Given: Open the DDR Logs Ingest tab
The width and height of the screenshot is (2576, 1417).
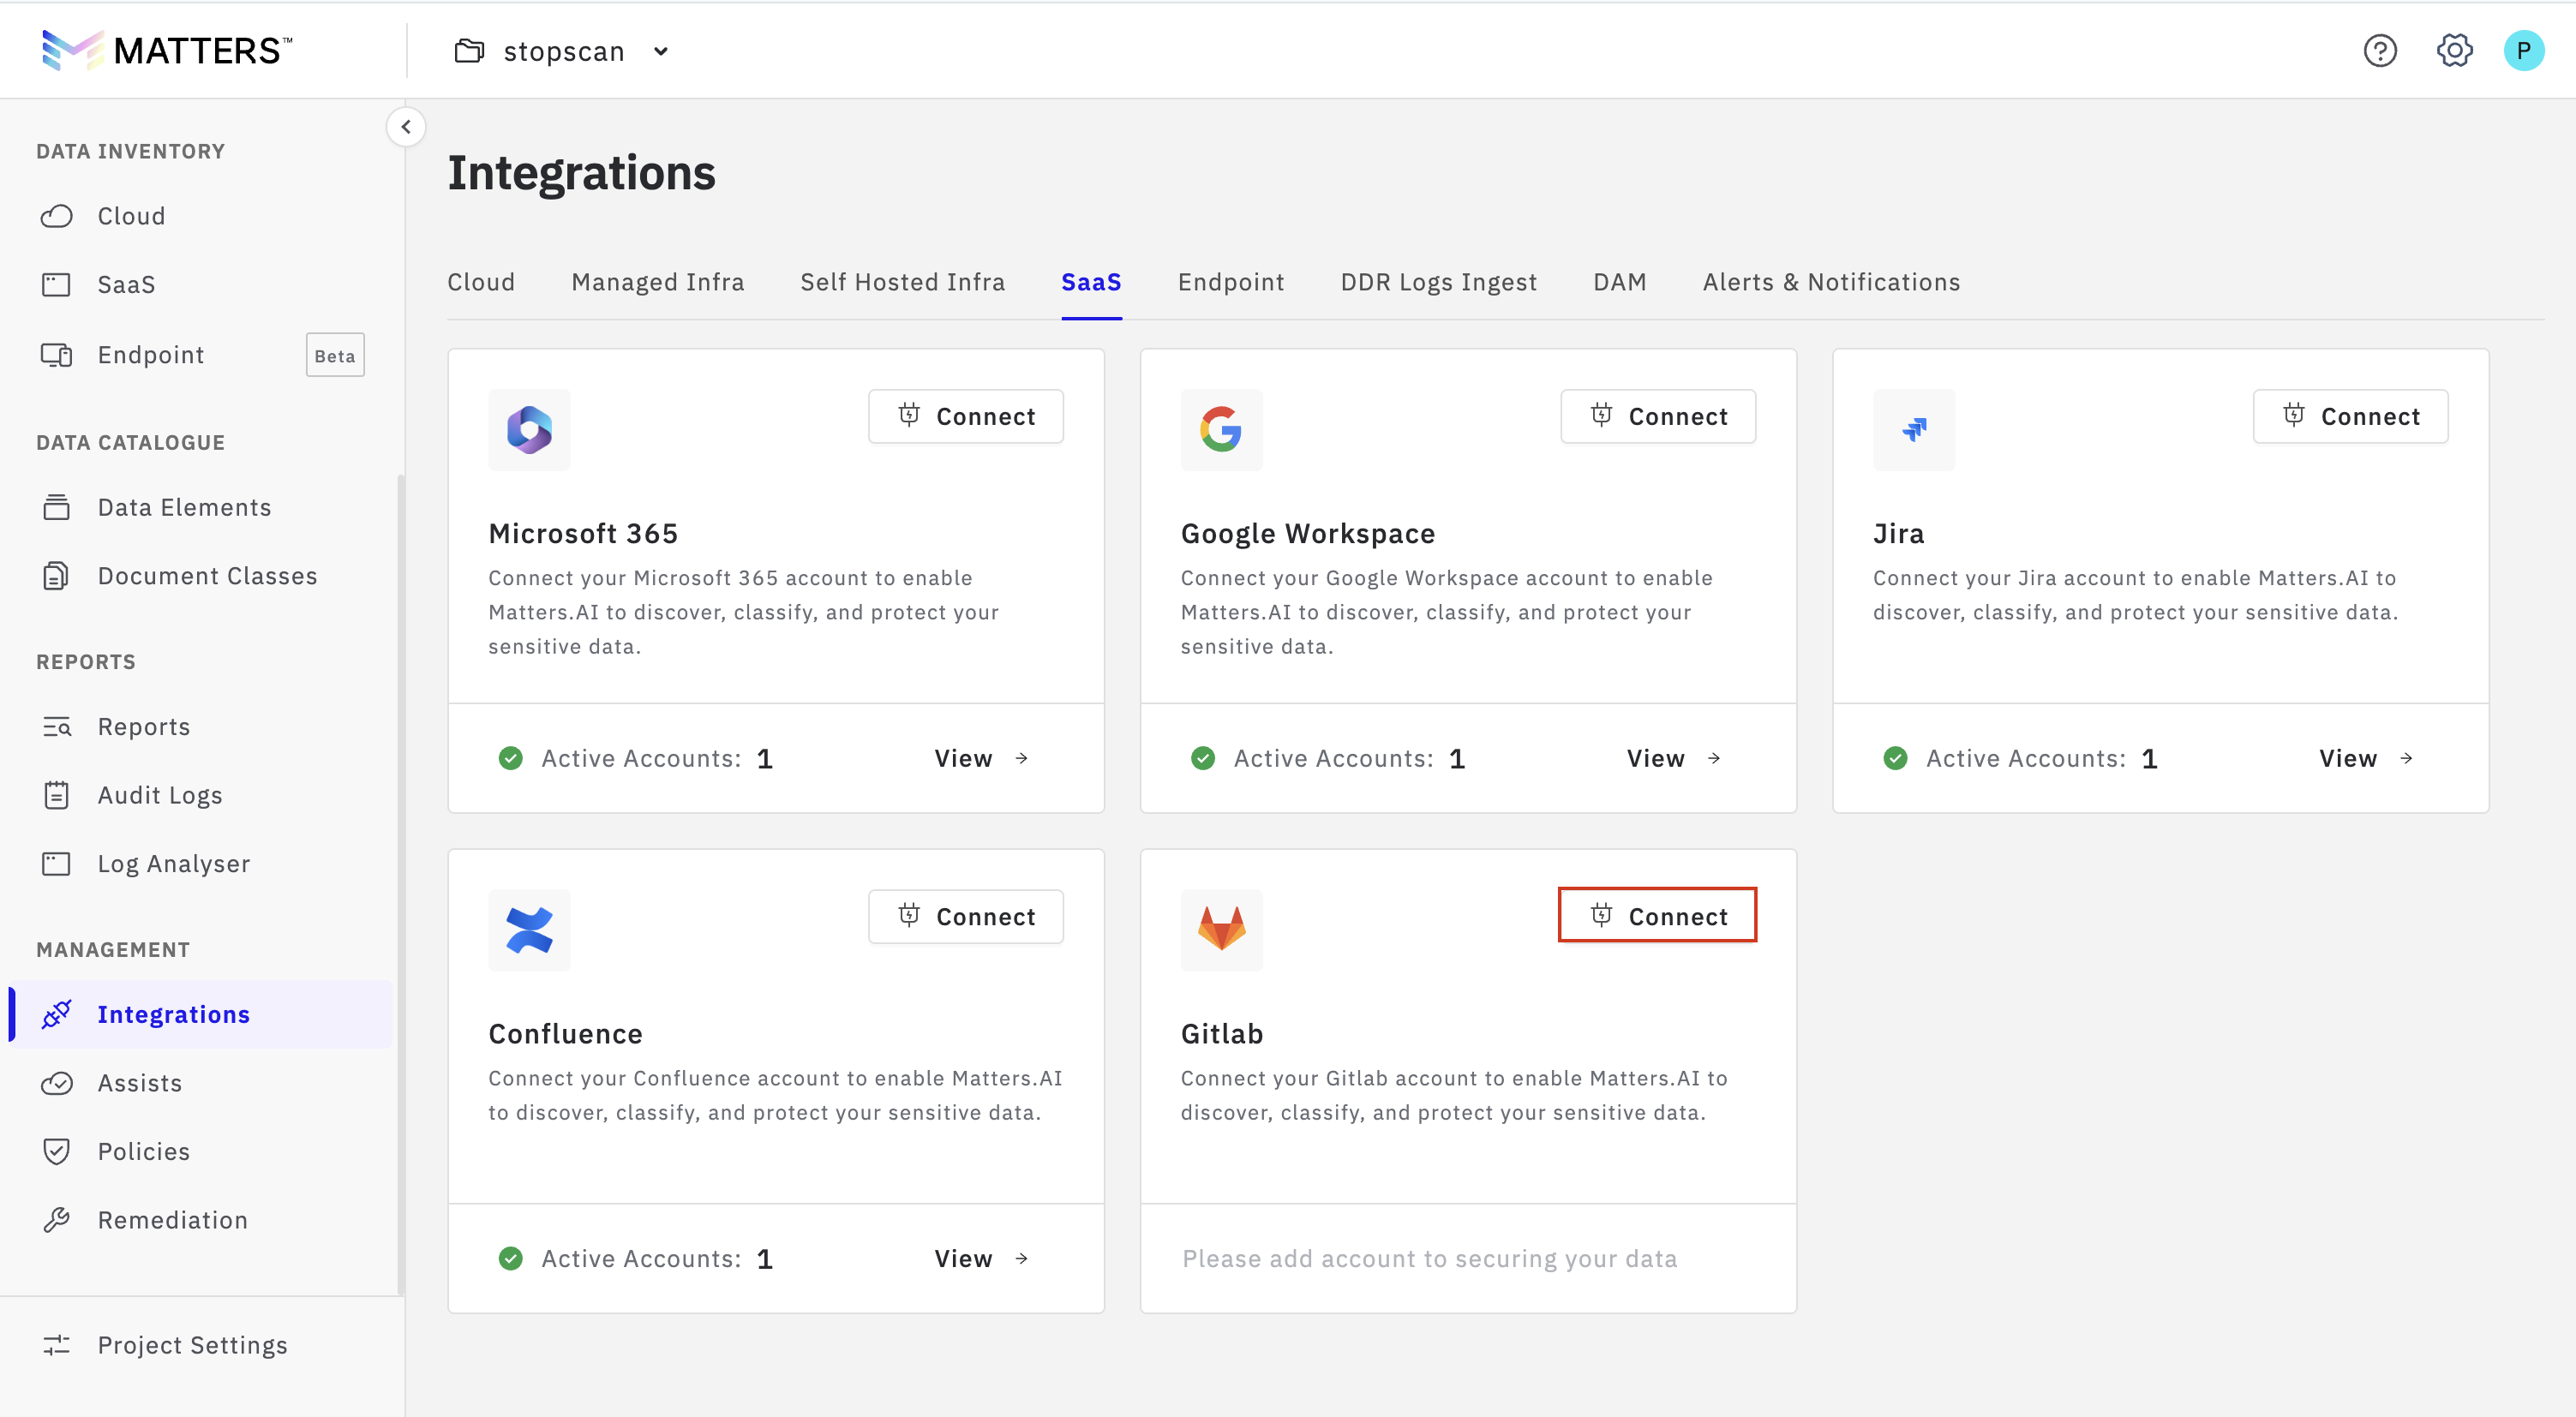Looking at the screenshot, I should coord(1439,282).
